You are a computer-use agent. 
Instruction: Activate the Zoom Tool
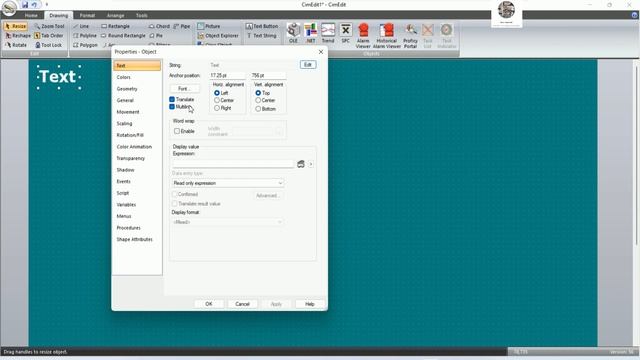49,26
